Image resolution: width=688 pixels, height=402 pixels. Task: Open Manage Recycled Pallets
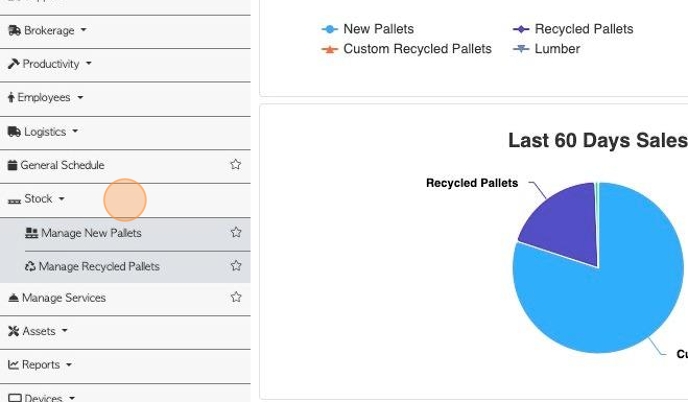pos(99,266)
